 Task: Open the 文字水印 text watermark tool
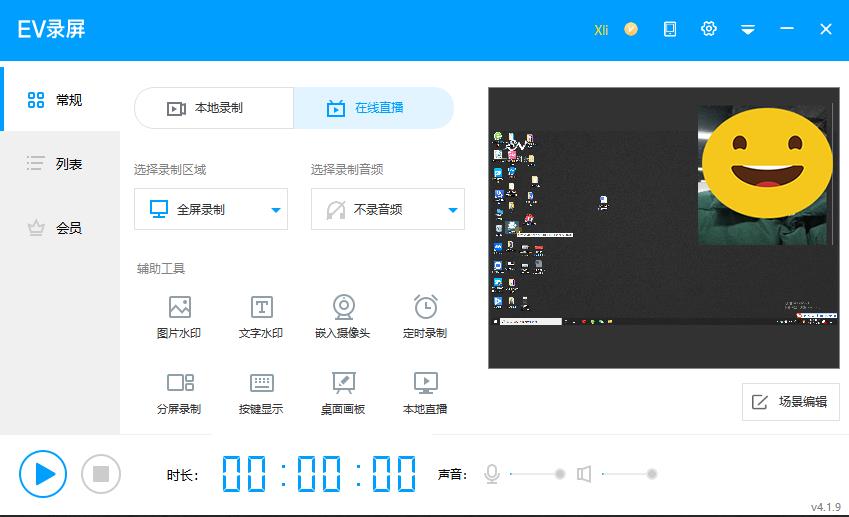(261, 317)
